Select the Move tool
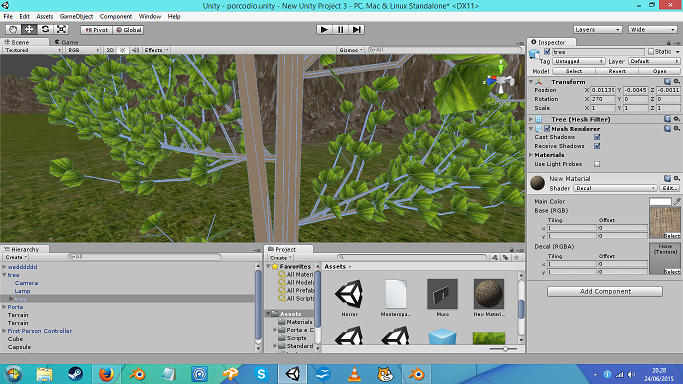Screen dimensions: 683x384 (29, 30)
